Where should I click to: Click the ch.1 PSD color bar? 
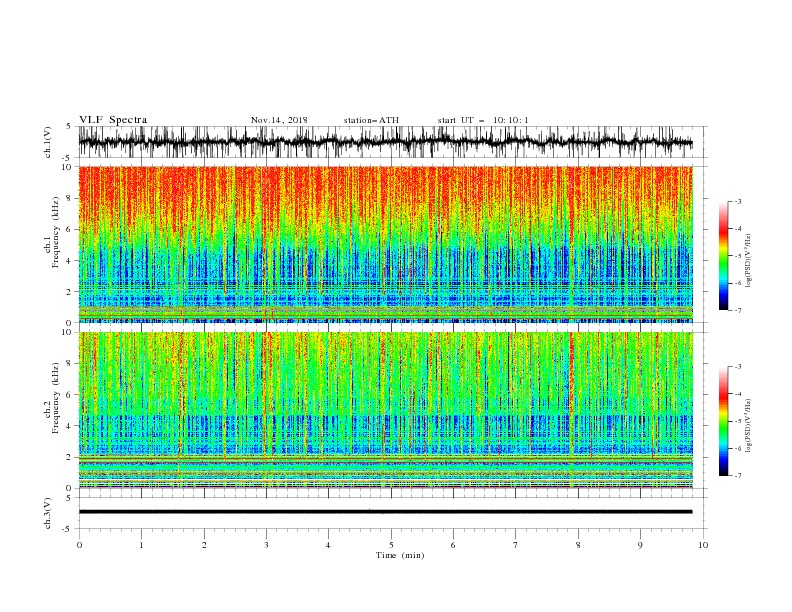point(723,256)
